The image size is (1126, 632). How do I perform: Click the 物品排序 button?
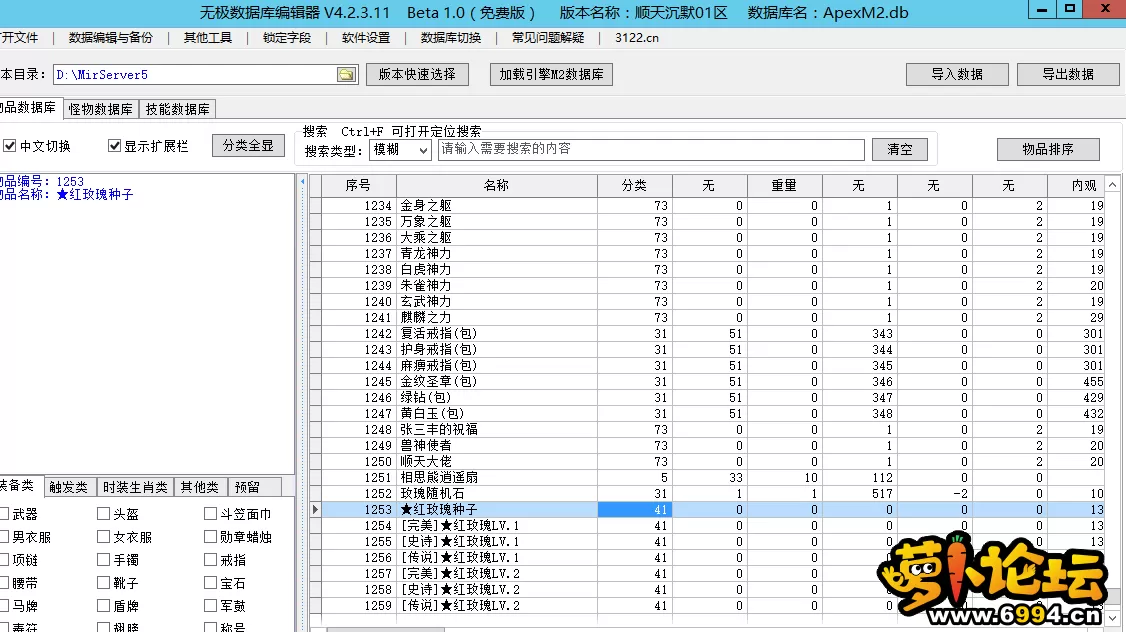pos(1048,149)
